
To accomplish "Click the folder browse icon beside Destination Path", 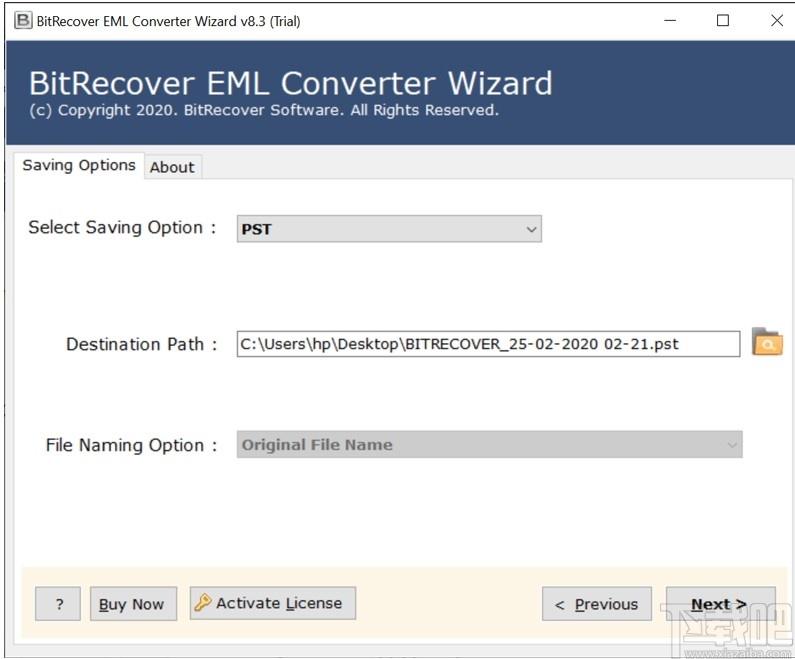I will (767, 342).
